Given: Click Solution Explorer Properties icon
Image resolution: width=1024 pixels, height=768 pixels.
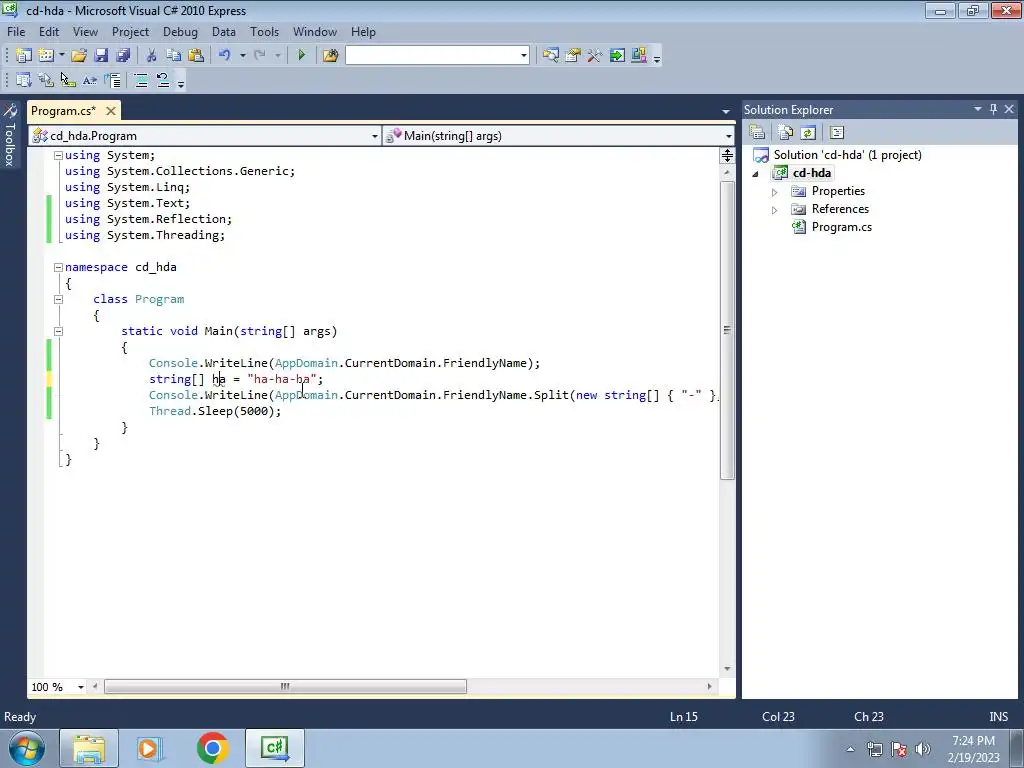Looking at the screenshot, I should [x=758, y=133].
